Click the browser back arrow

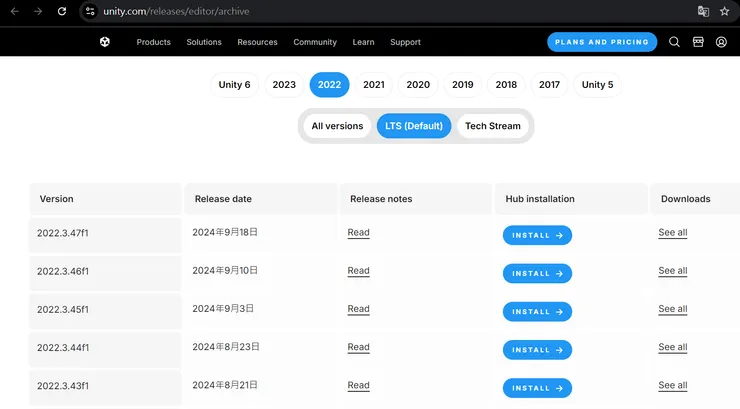tap(15, 11)
